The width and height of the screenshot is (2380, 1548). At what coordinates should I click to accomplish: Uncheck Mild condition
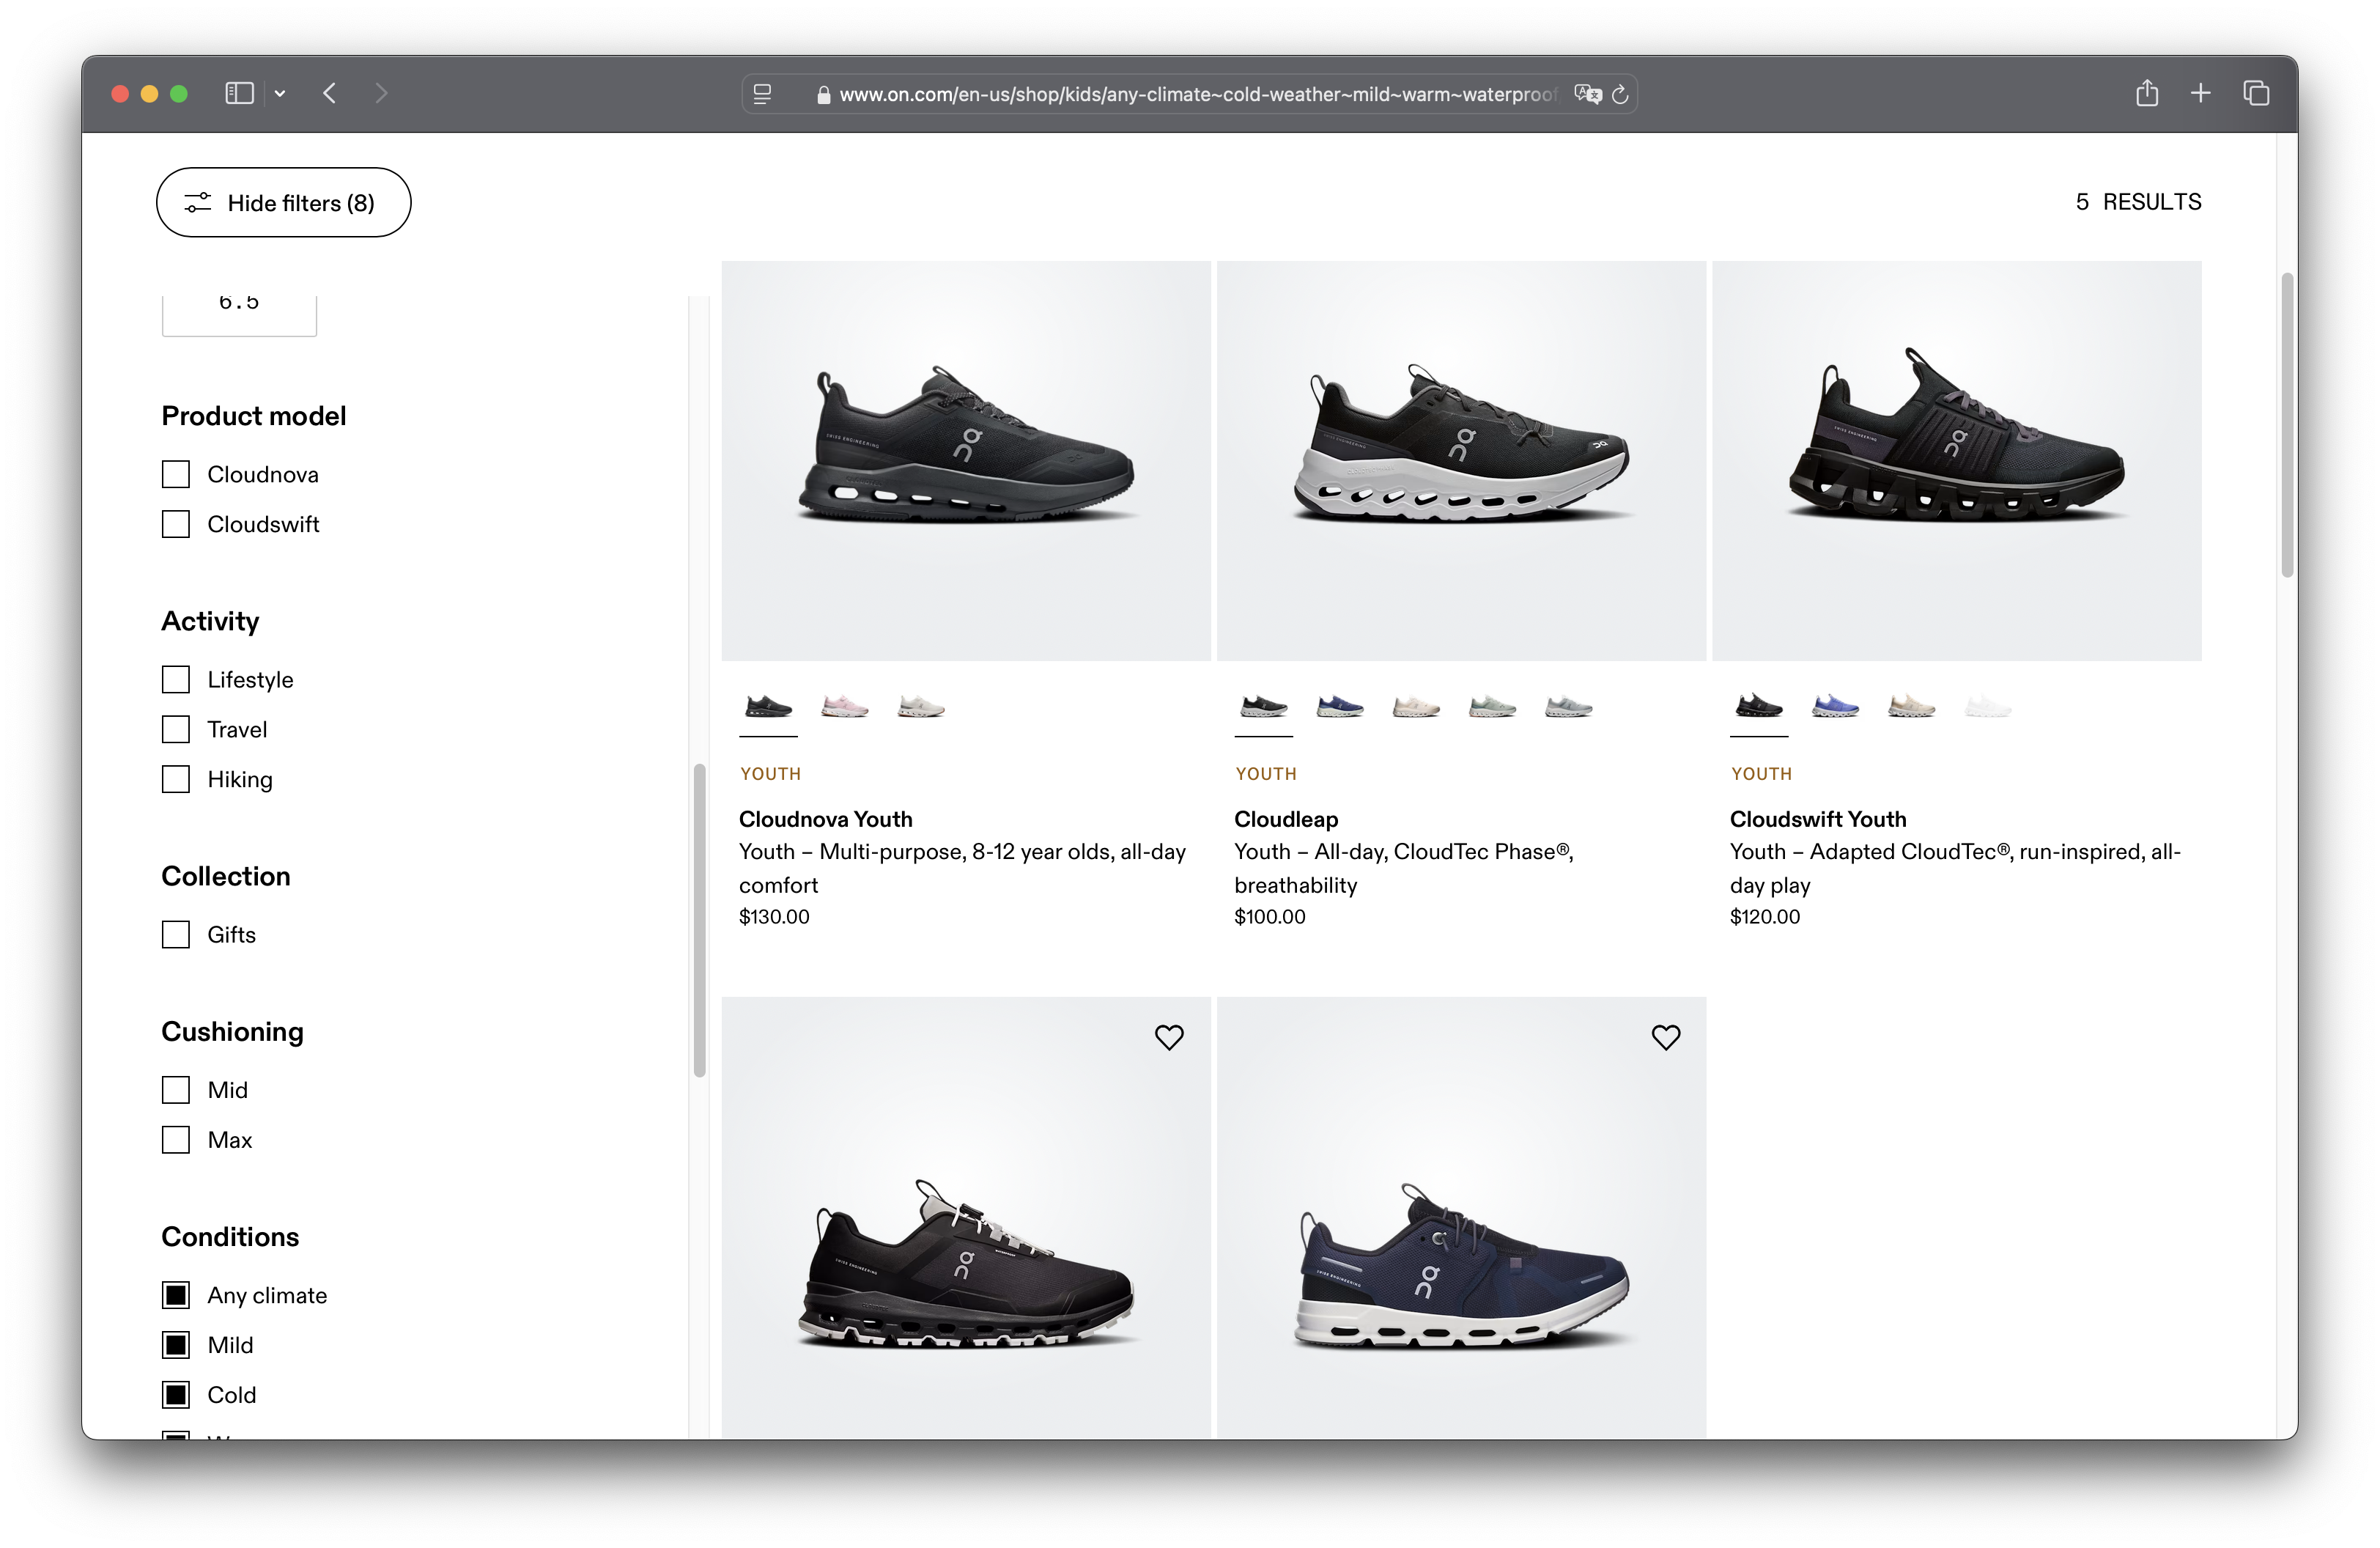click(176, 1346)
